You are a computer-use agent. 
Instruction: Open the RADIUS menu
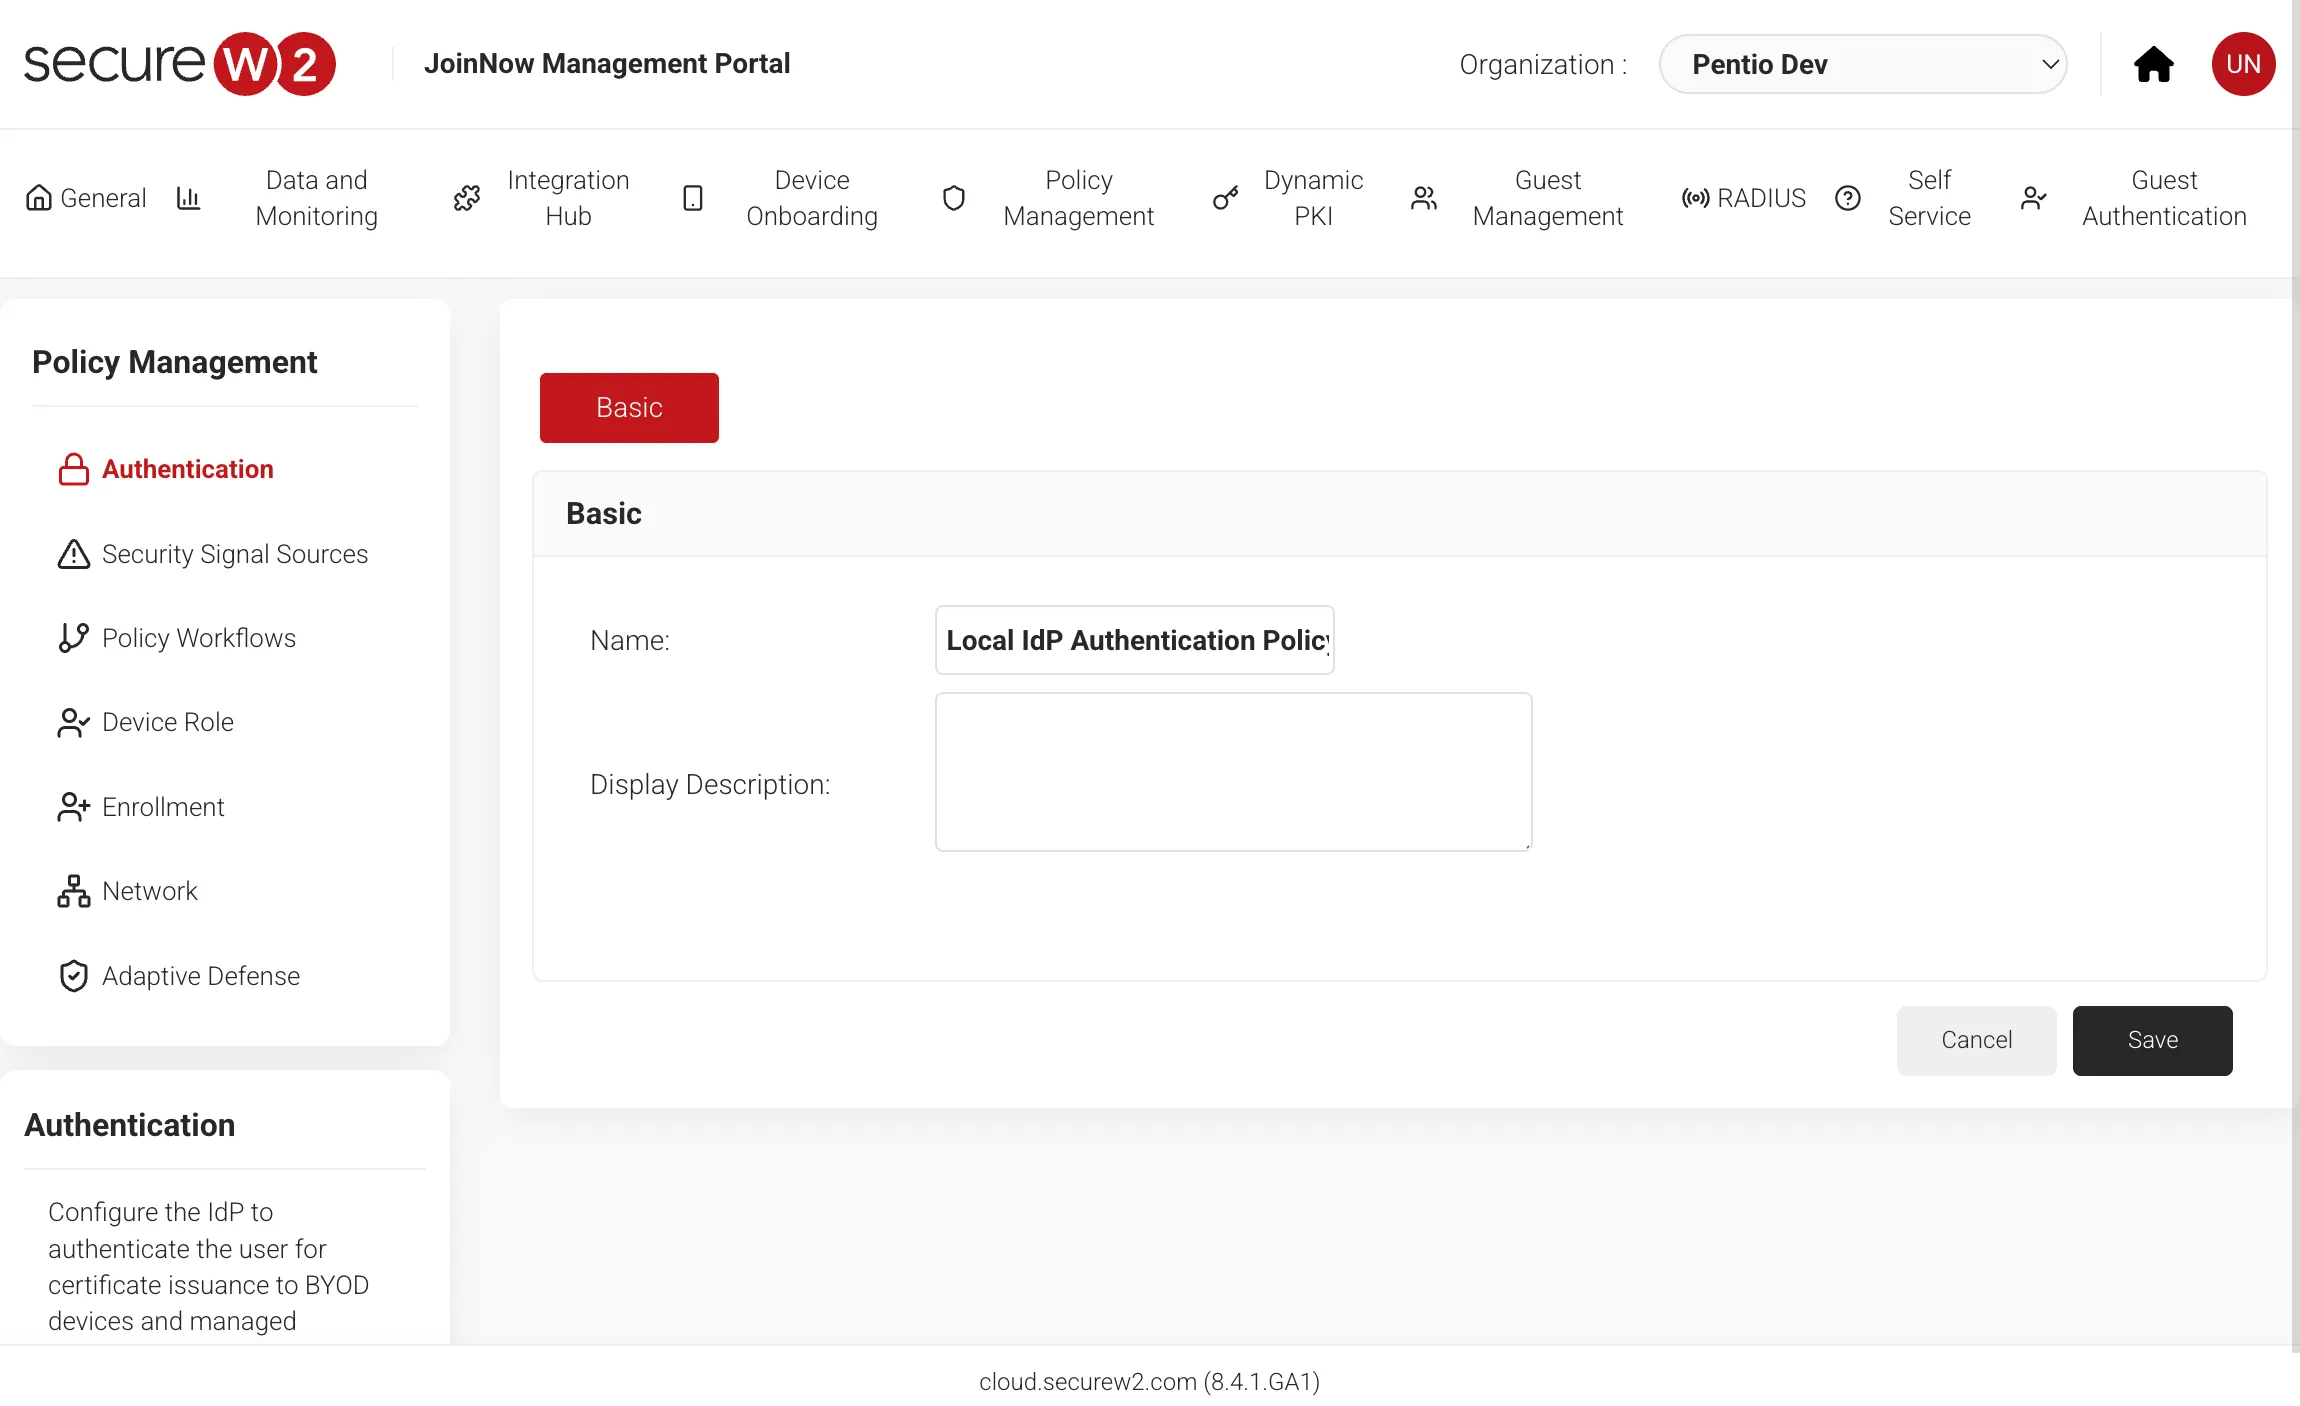(x=1761, y=198)
